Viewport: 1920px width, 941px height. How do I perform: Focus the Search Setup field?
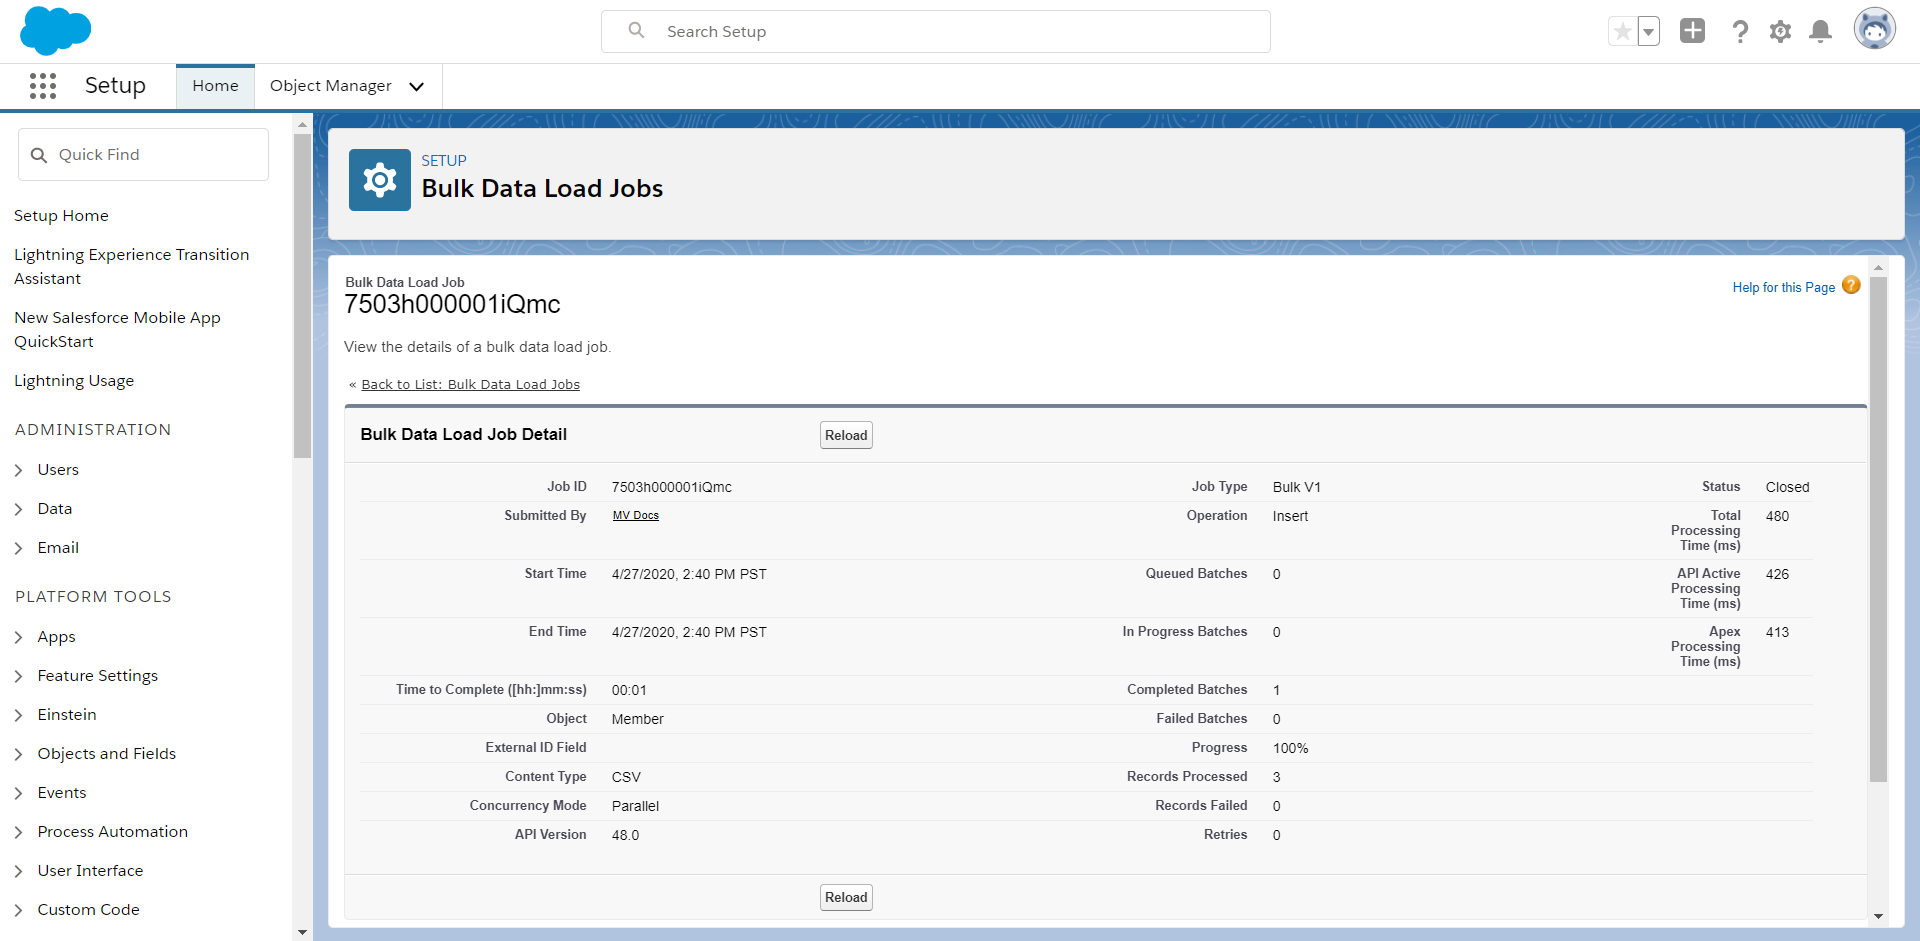click(x=936, y=32)
